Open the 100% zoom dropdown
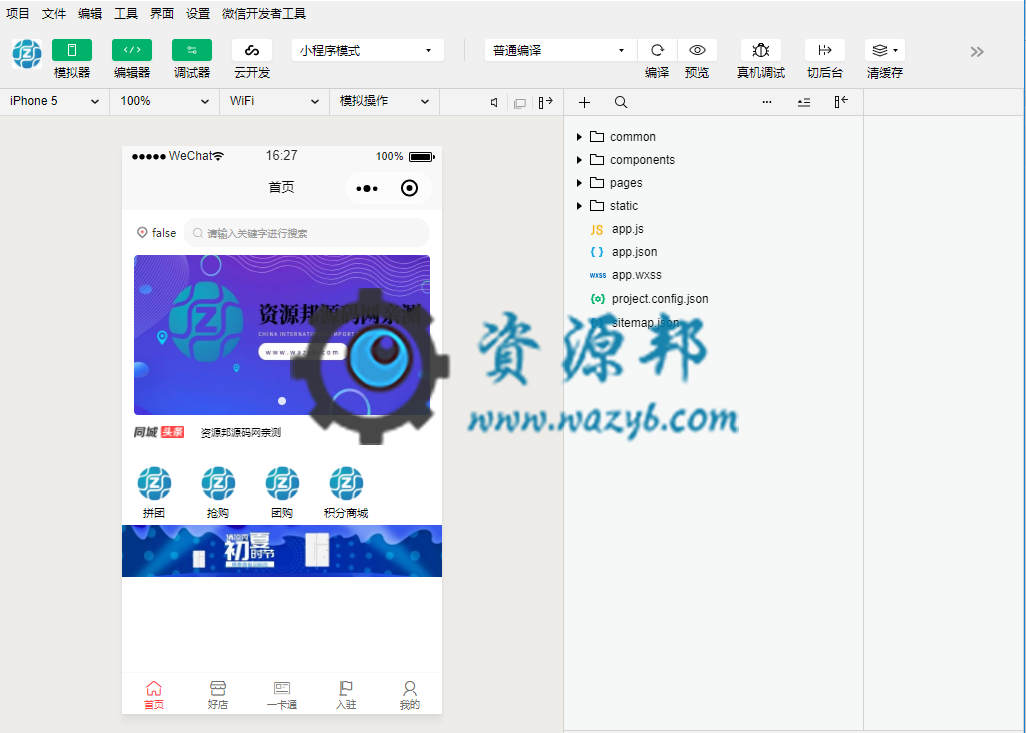Image resolution: width=1026 pixels, height=733 pixels. pyautogui.click(x=164, y=101)
